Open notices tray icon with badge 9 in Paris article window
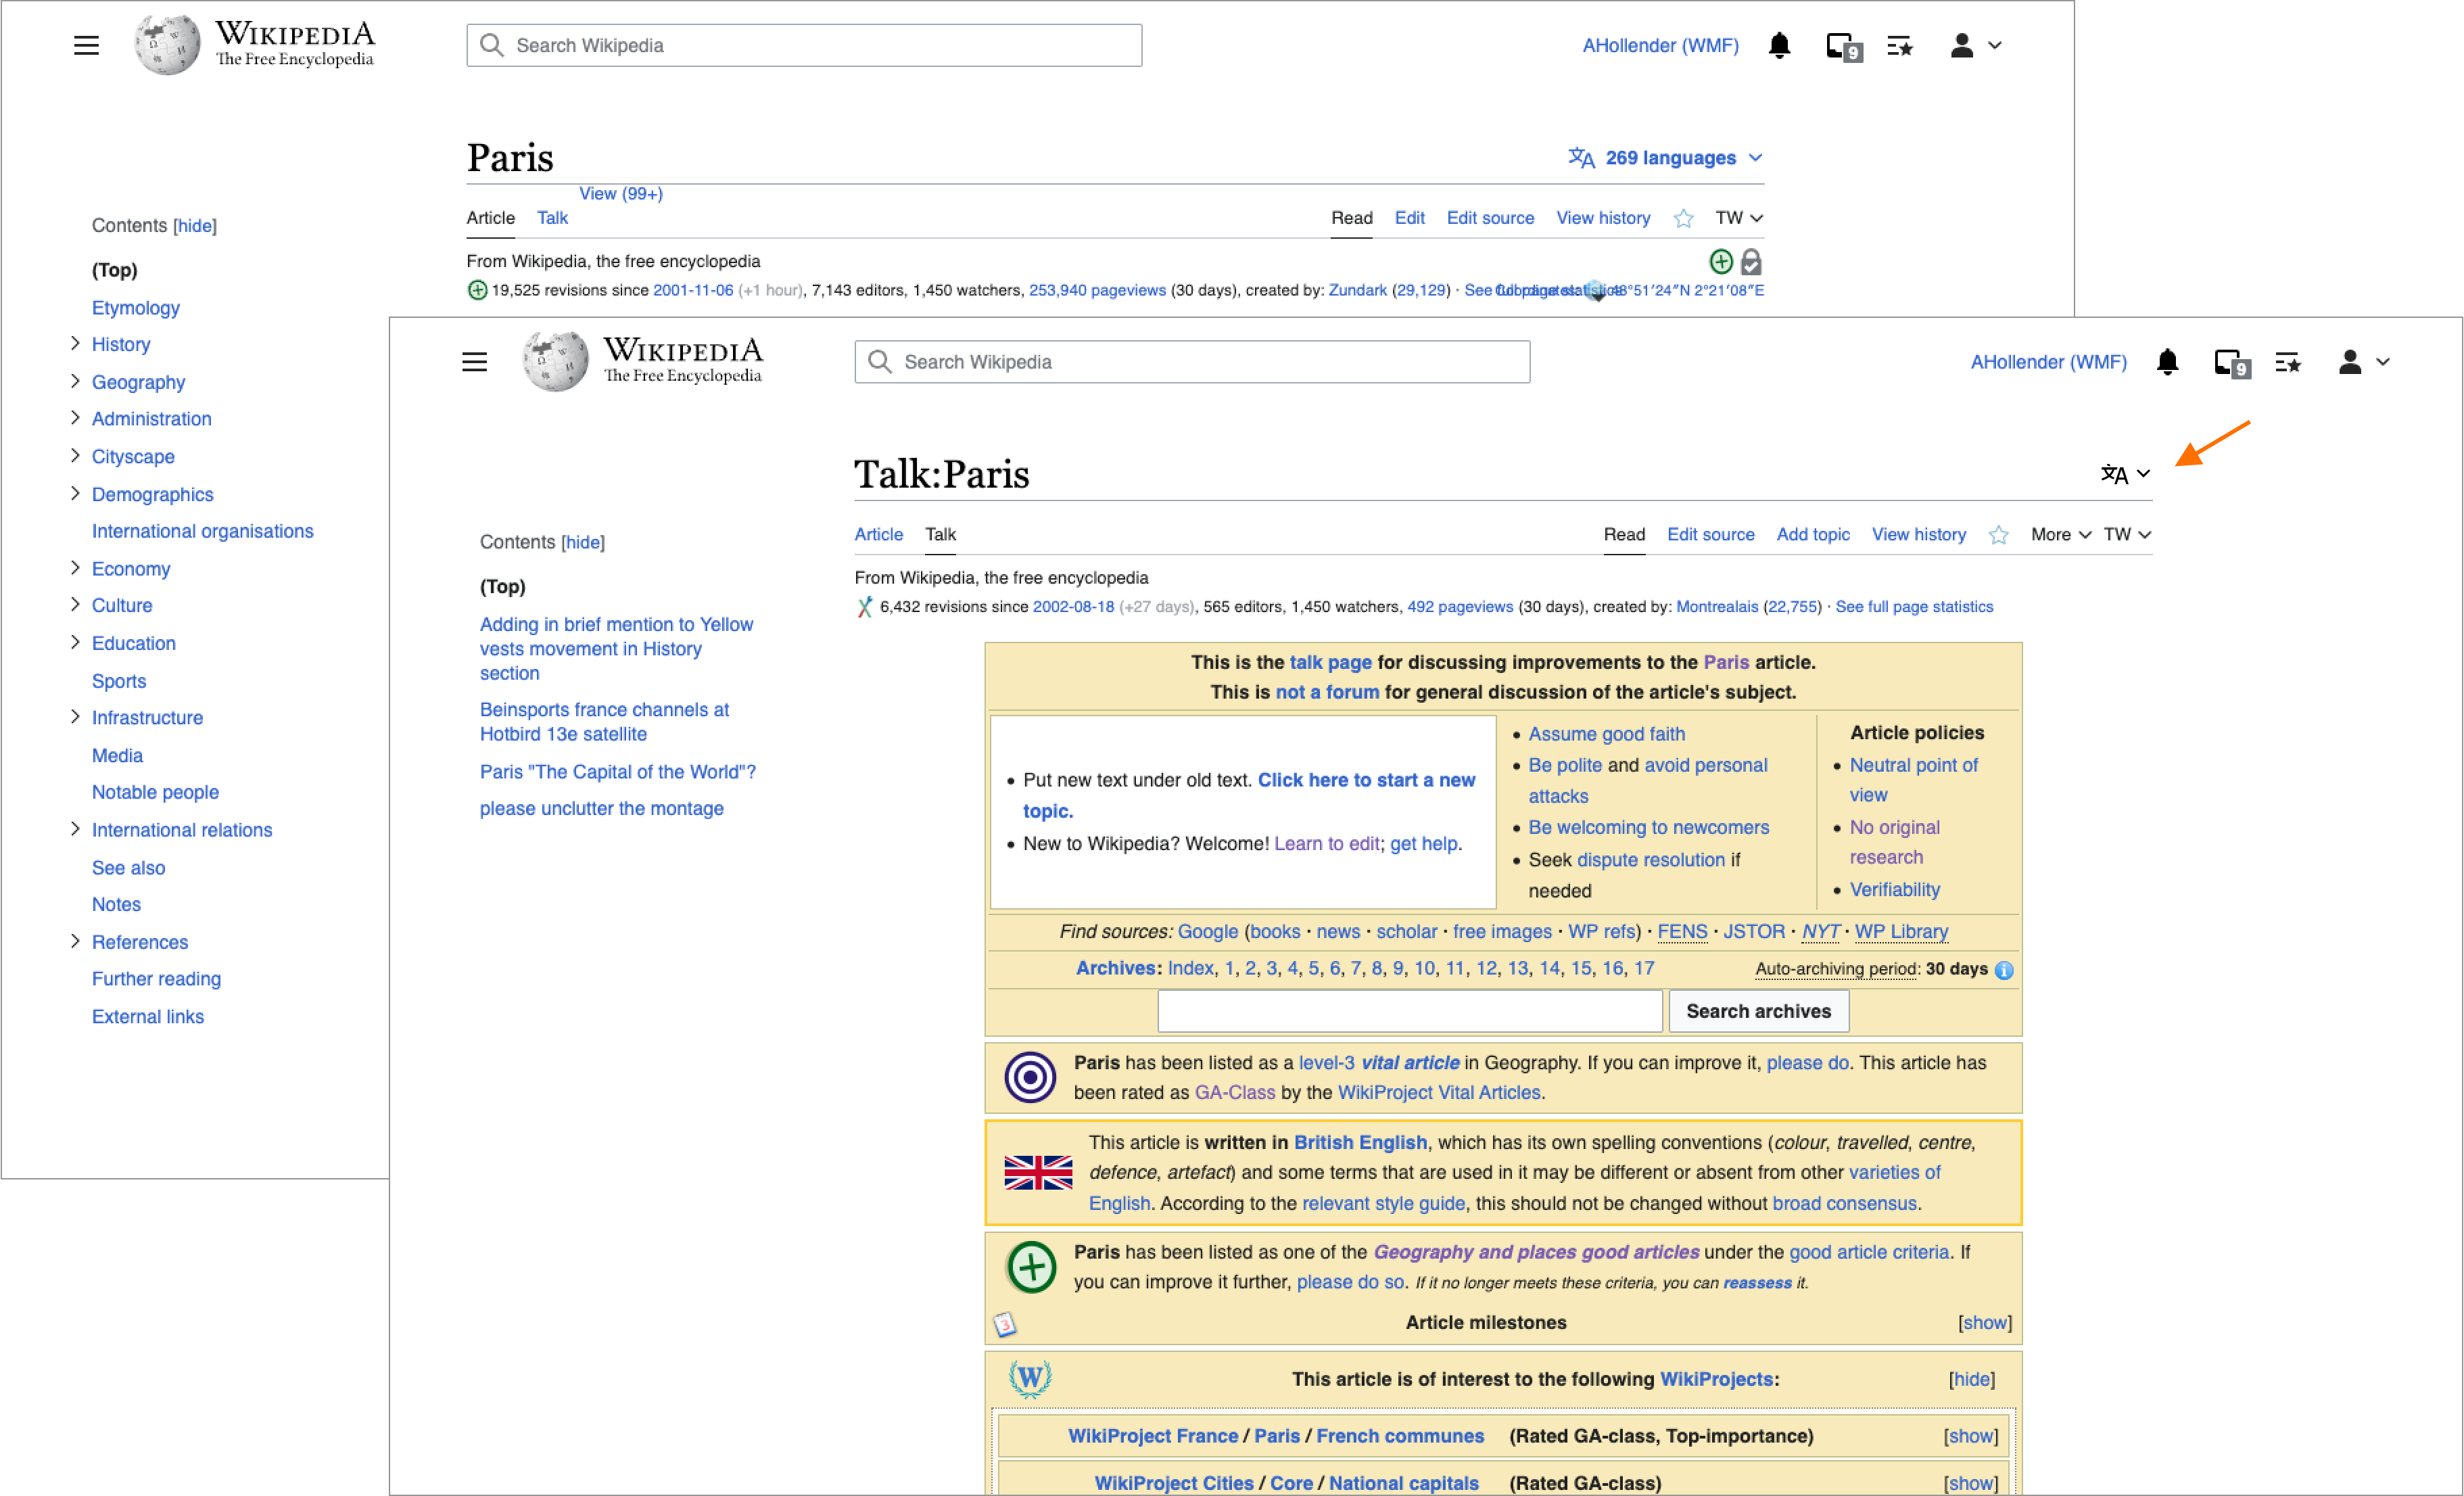This screenshot has width=2464, height=1496. tap(1843, 47)
